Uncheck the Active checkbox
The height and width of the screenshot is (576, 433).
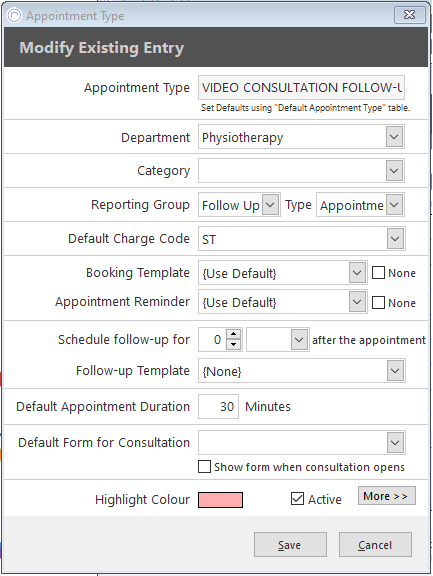(297, 499)
